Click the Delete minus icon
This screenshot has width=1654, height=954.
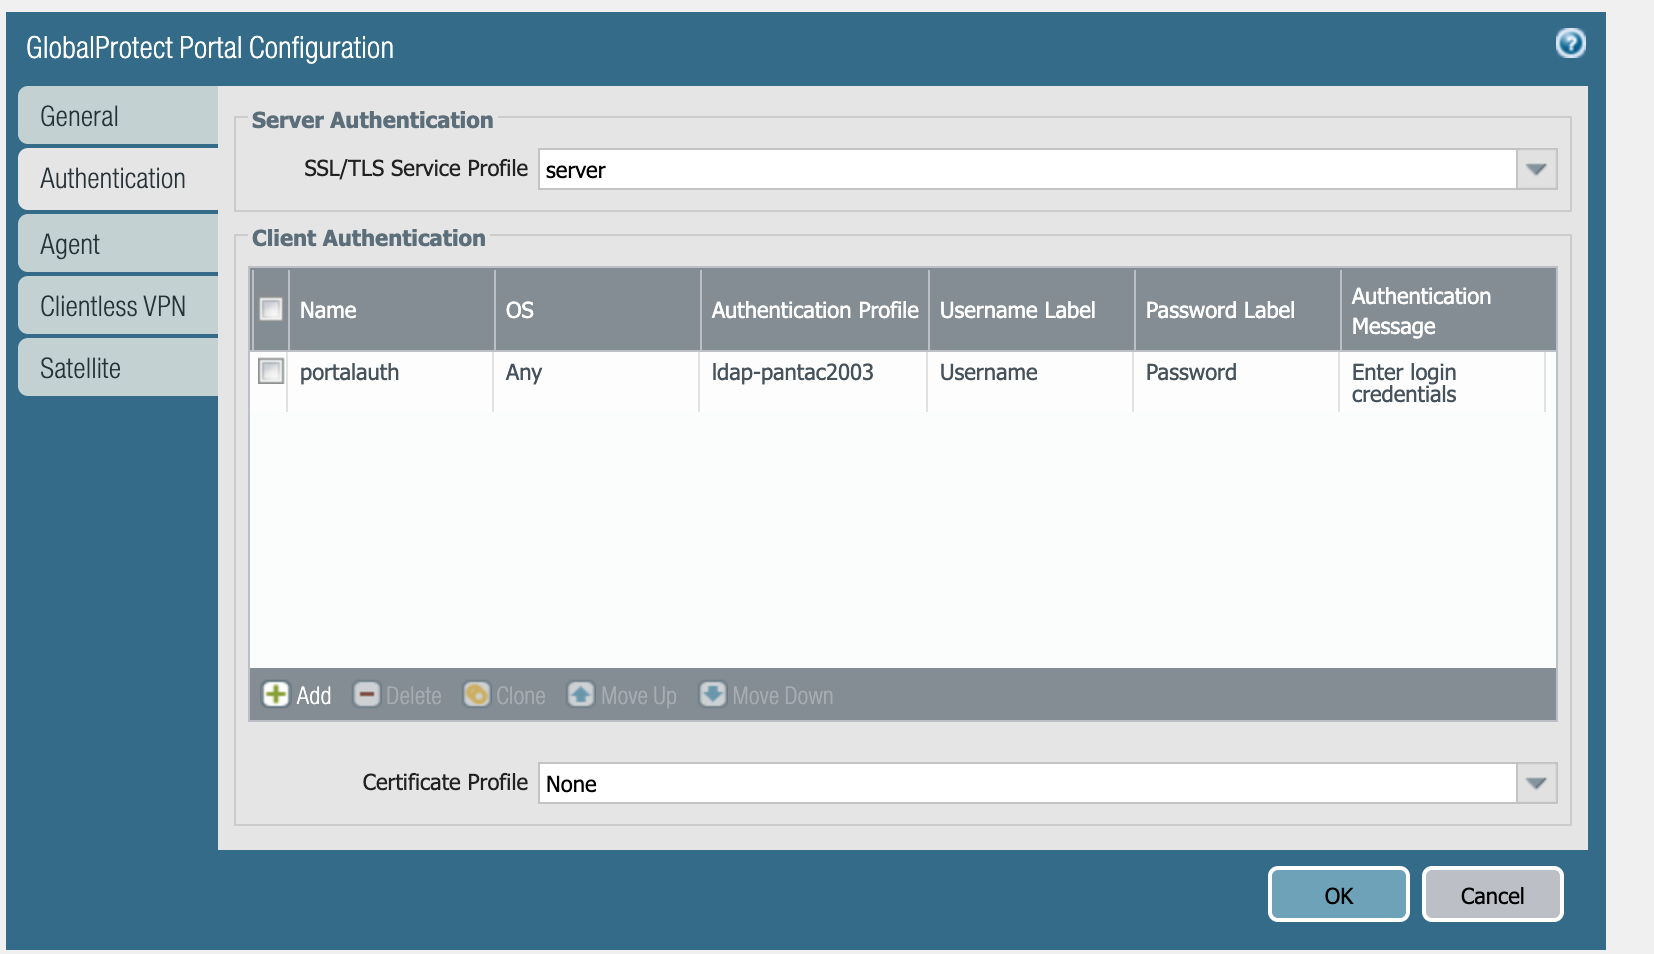tap(367, 695)
